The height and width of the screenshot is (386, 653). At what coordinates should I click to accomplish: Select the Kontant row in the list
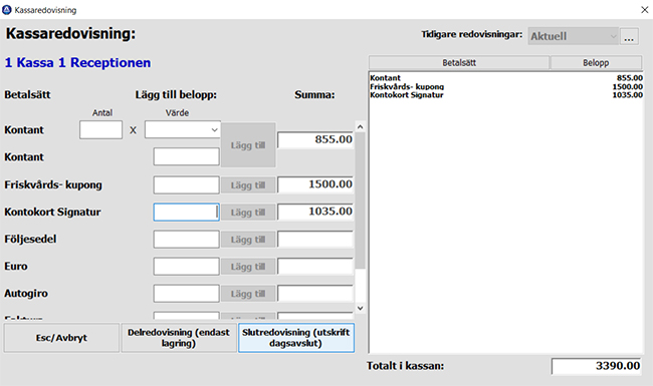506,78
